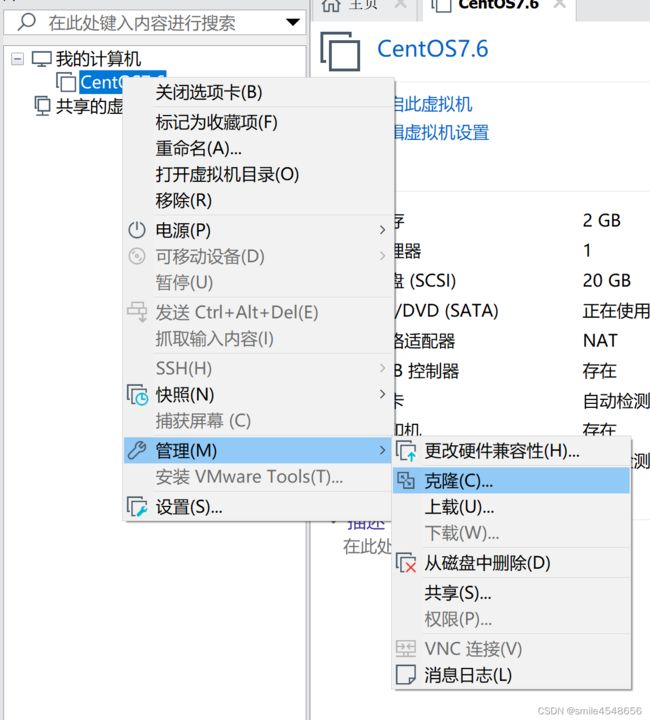650x720 pixels.
Task: Click the snapshot clock icon beside 快照(N)
Action: click(137, 395)
